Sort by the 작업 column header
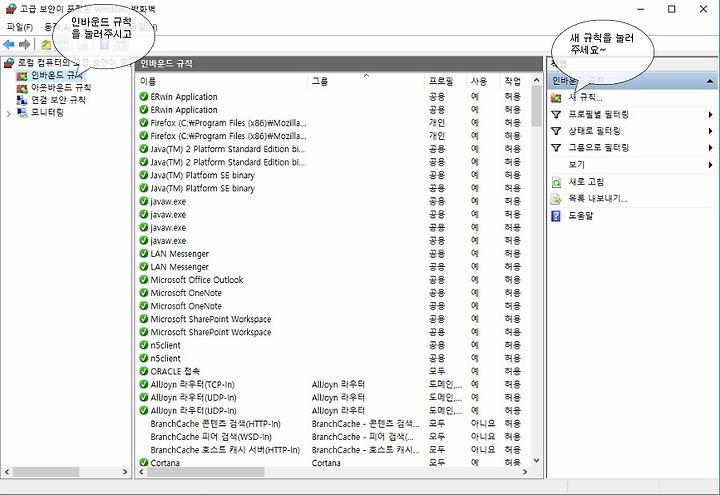This screenshot has width=720, height=495. click(514, 81)
